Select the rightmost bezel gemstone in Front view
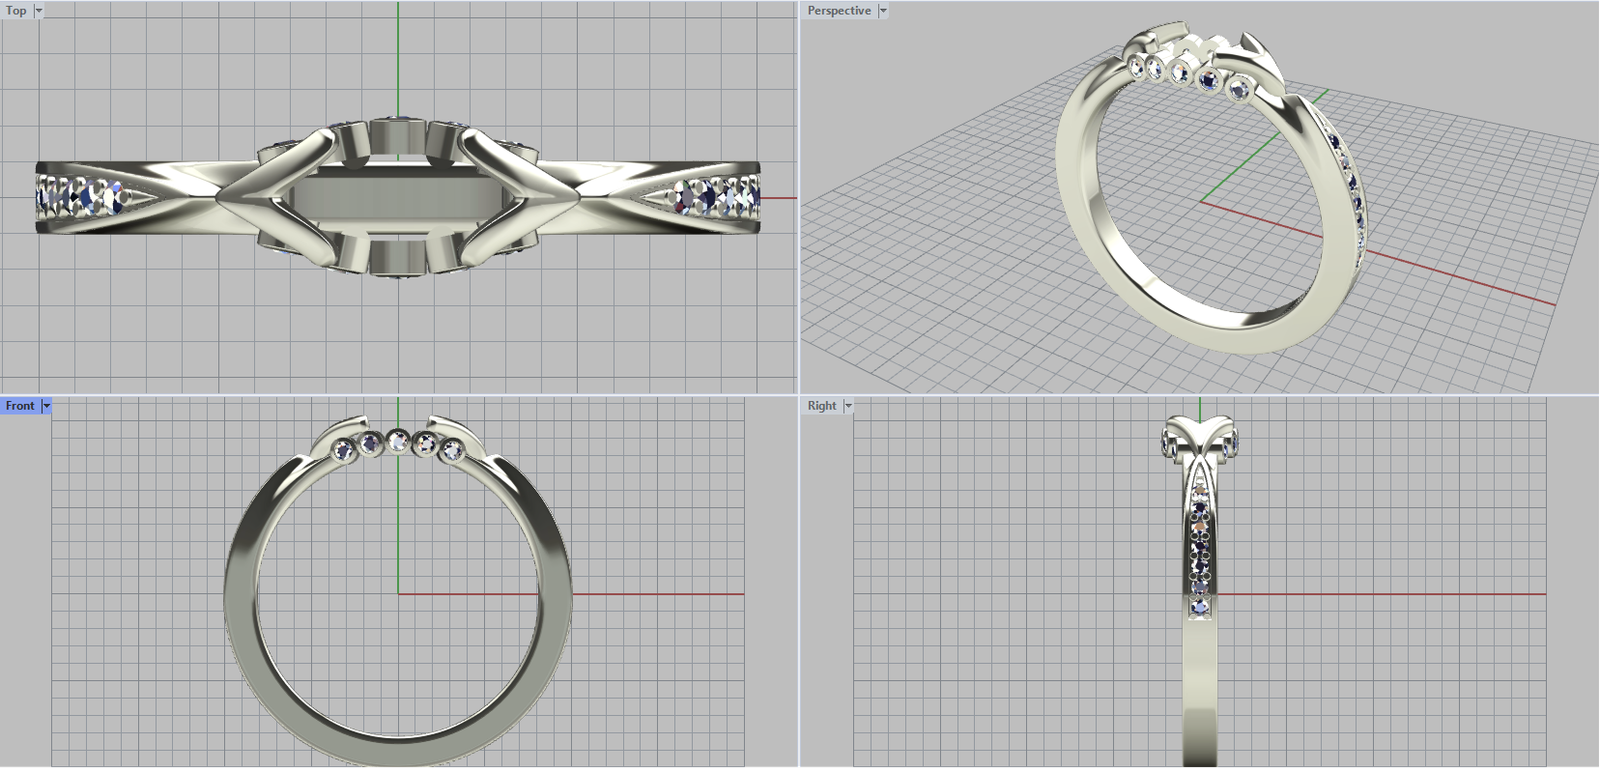Image resolution: width=1600 pixels, height=772 pixels. tap(452, 452)
